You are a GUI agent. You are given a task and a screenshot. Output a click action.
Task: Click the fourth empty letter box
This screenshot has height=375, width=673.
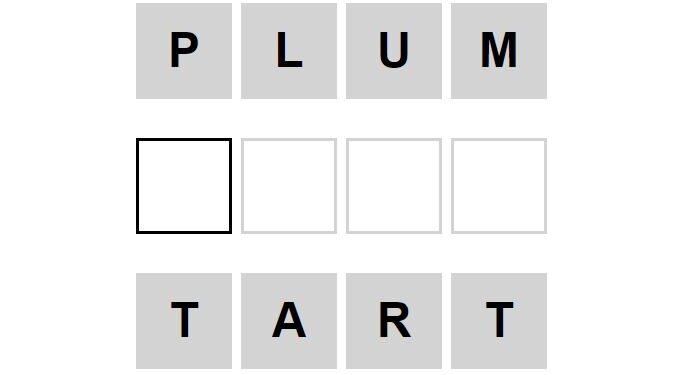point(499,186)
